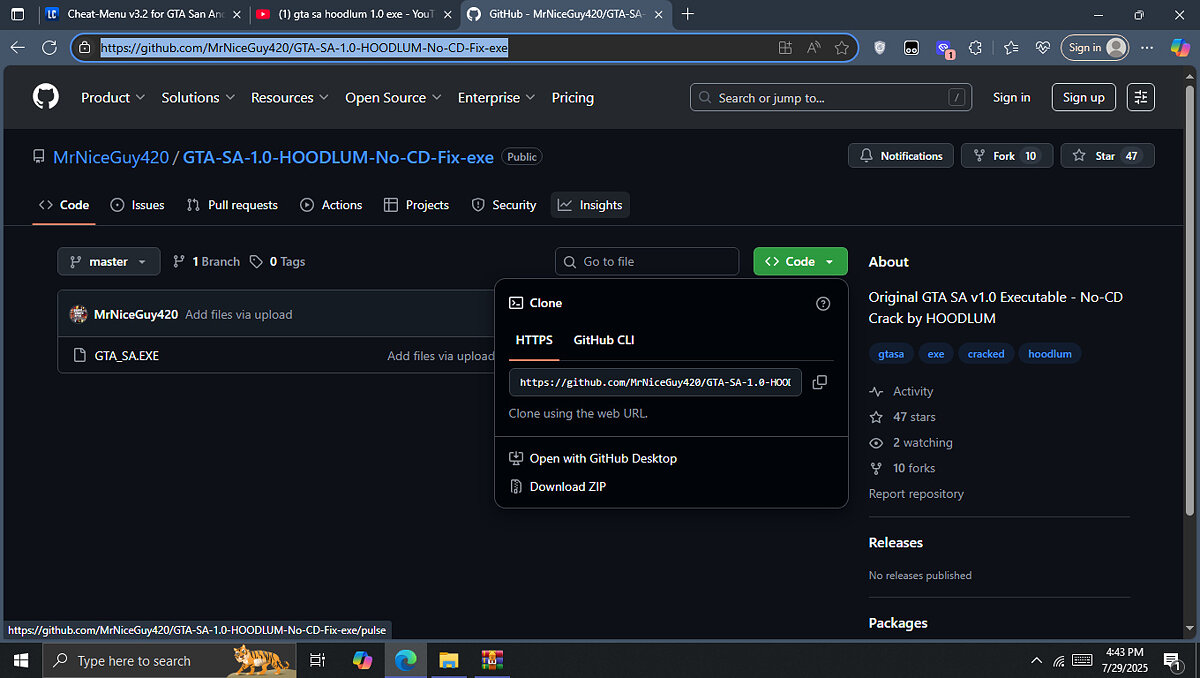This screenshot has height=678, width=1200.
Task: Expand the master branch dropdown
Action: (x=108, y=262)
